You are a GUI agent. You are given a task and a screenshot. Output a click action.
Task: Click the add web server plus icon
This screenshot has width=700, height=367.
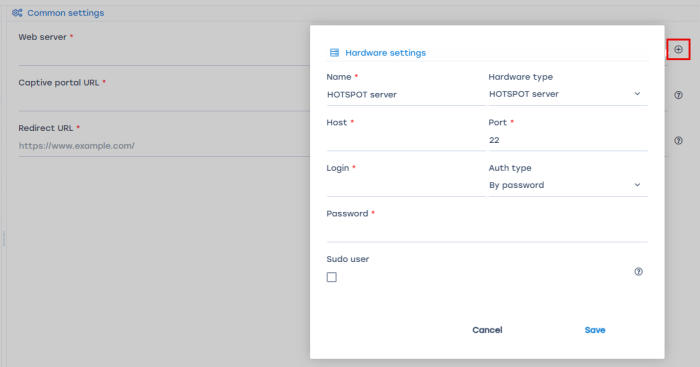pyautogui.click(x=678, y=50)
